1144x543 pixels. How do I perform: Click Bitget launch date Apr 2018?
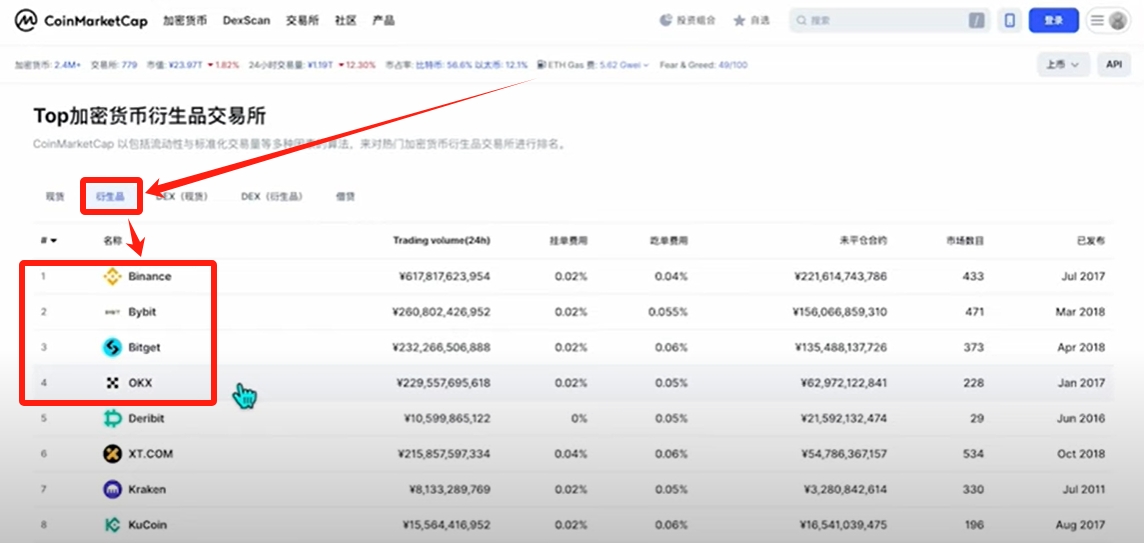(x=1081, y=347)
